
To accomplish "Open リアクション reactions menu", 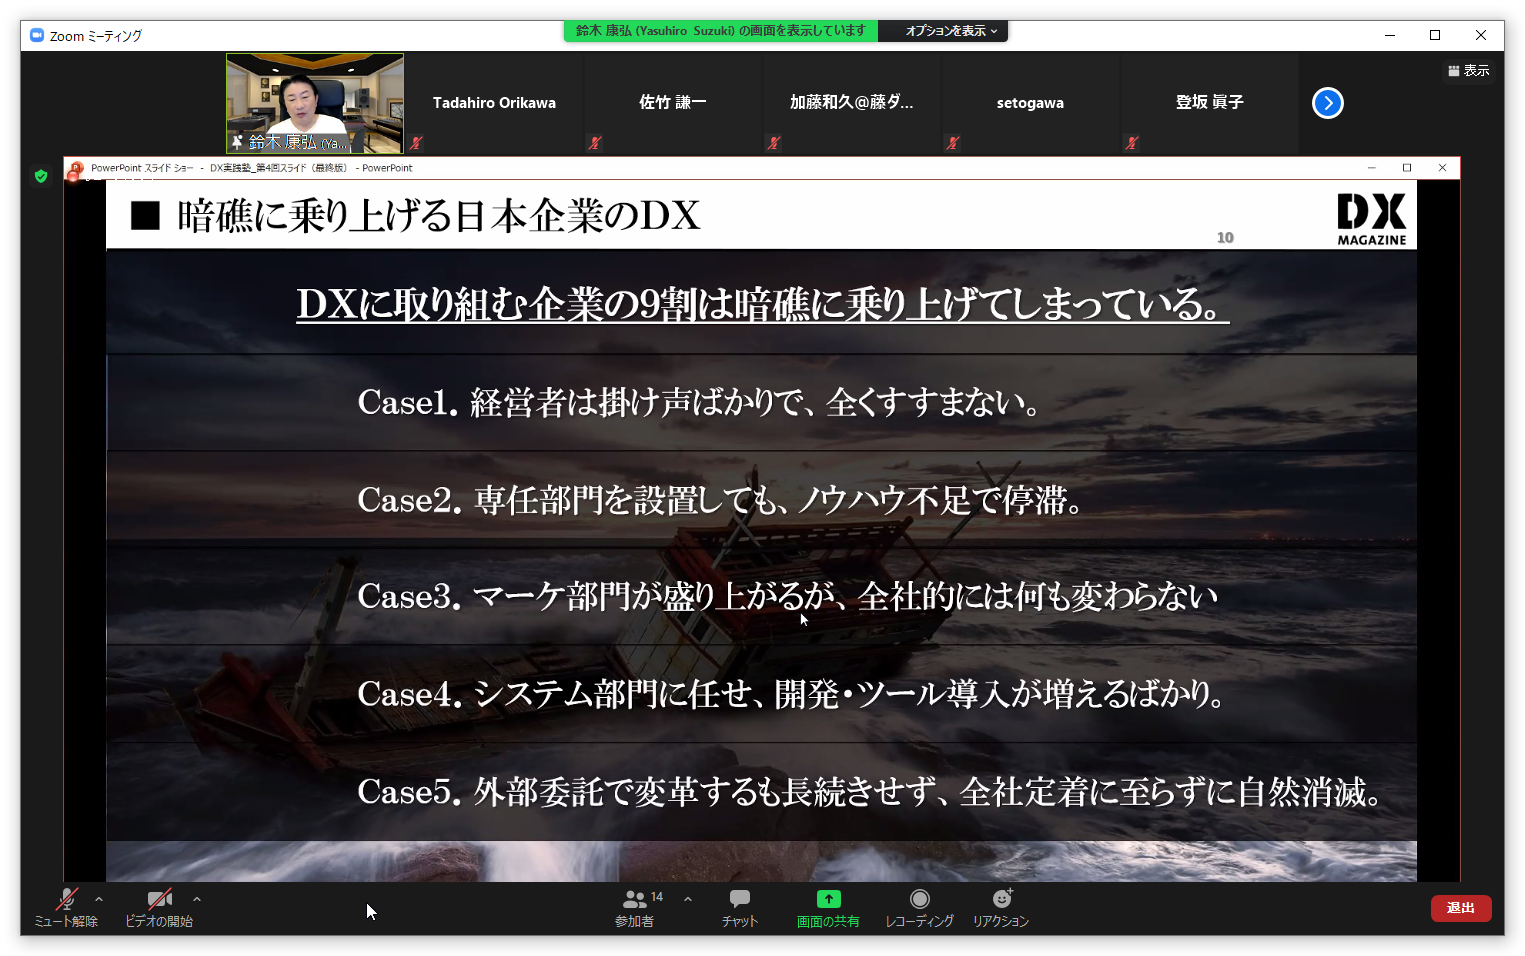I will [x=1001, y=907].
